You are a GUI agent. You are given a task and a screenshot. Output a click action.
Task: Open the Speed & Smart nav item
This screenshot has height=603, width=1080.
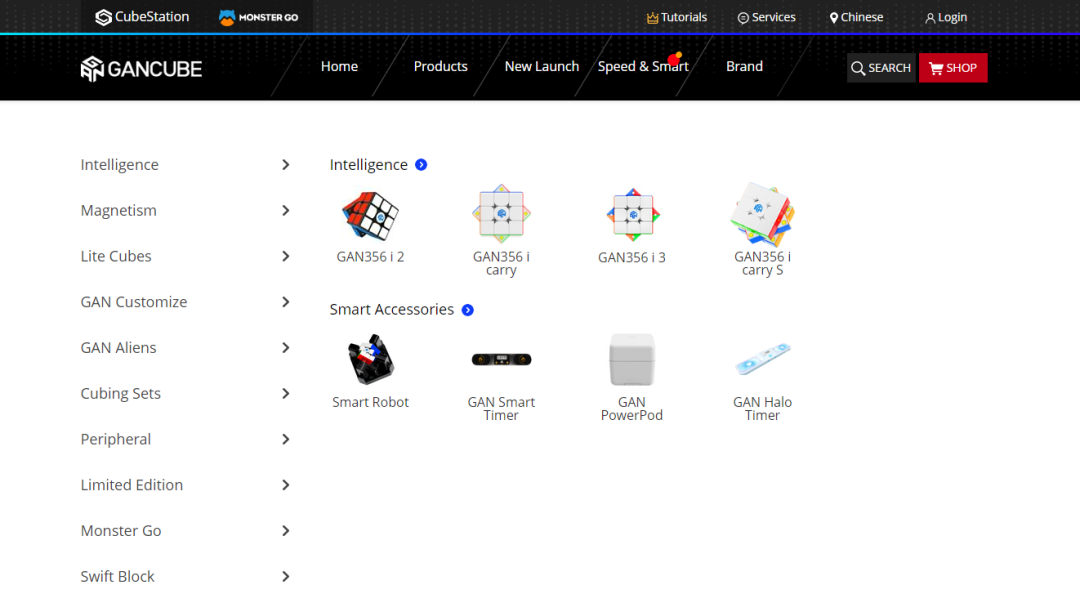(643, 67)
